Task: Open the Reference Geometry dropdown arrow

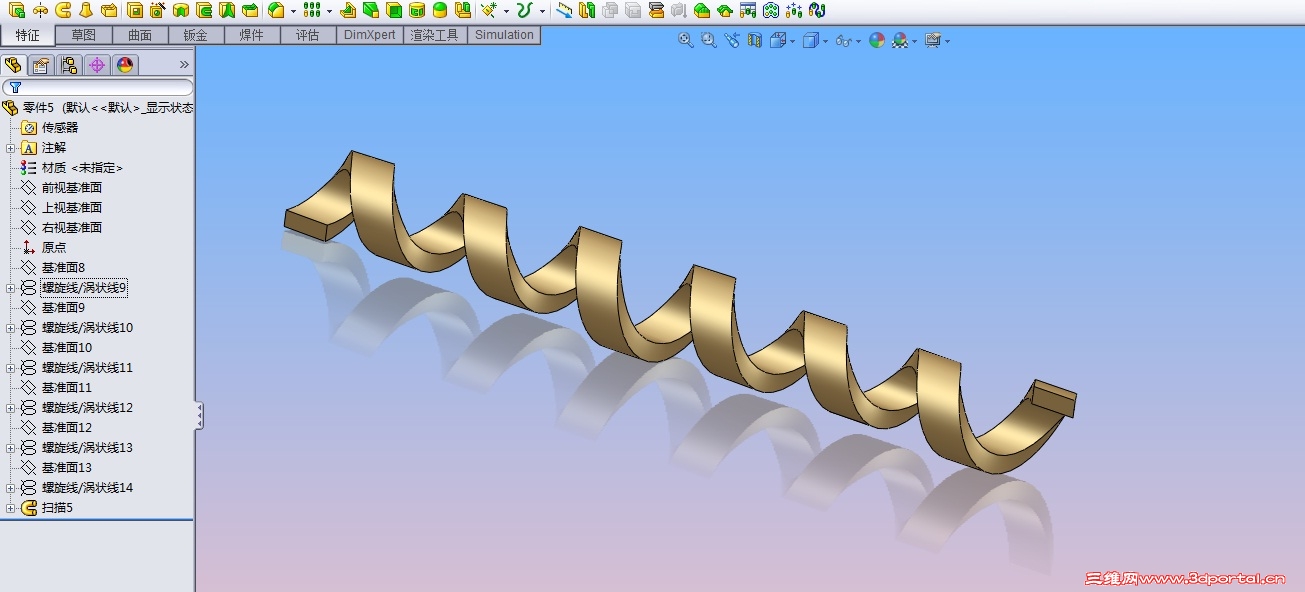Action: pyautogui.click(x=506, y=12)
